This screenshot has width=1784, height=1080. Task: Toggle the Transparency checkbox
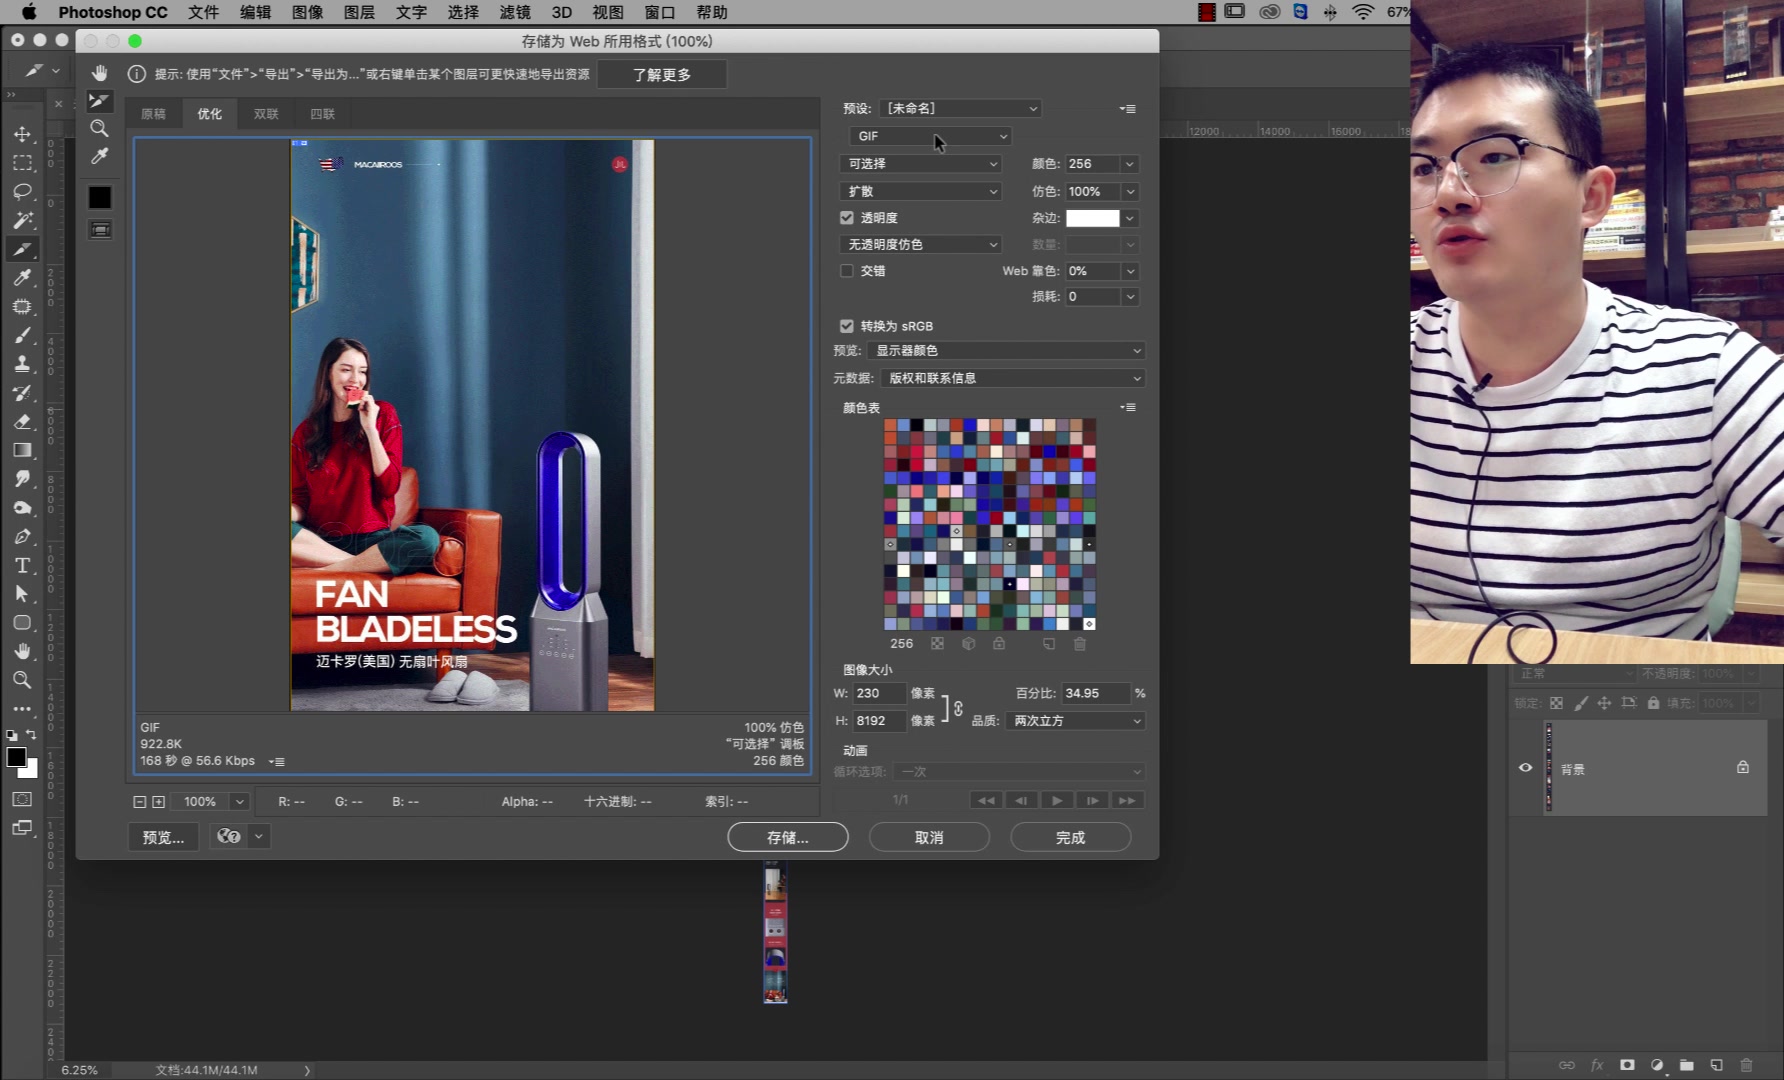(847, 217)
